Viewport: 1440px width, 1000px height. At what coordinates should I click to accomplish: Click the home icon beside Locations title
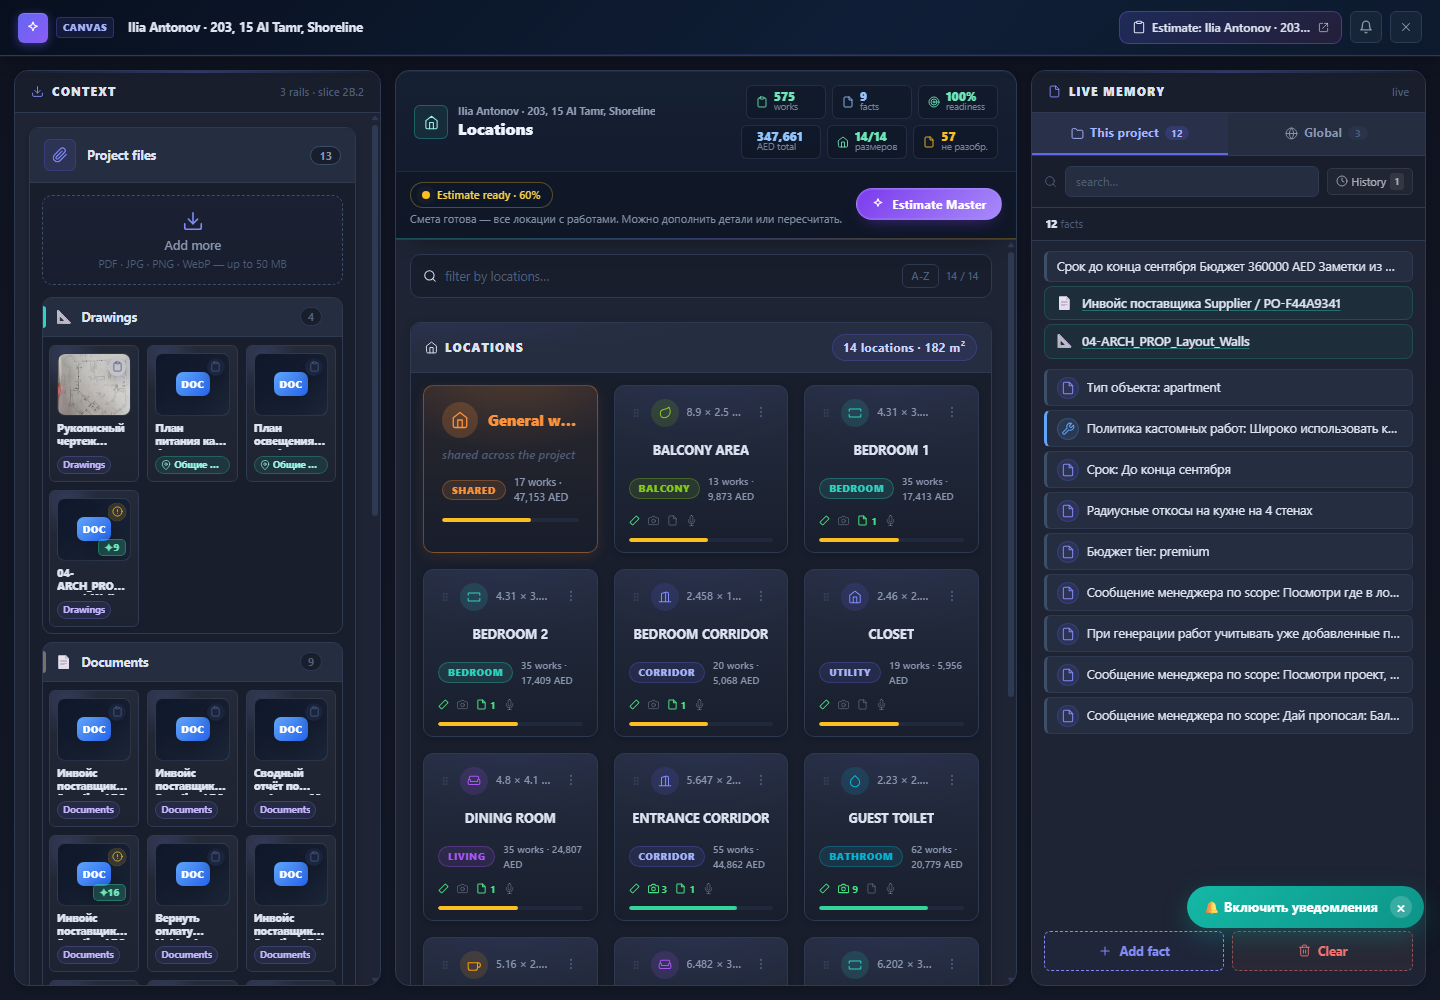(431, 122)
